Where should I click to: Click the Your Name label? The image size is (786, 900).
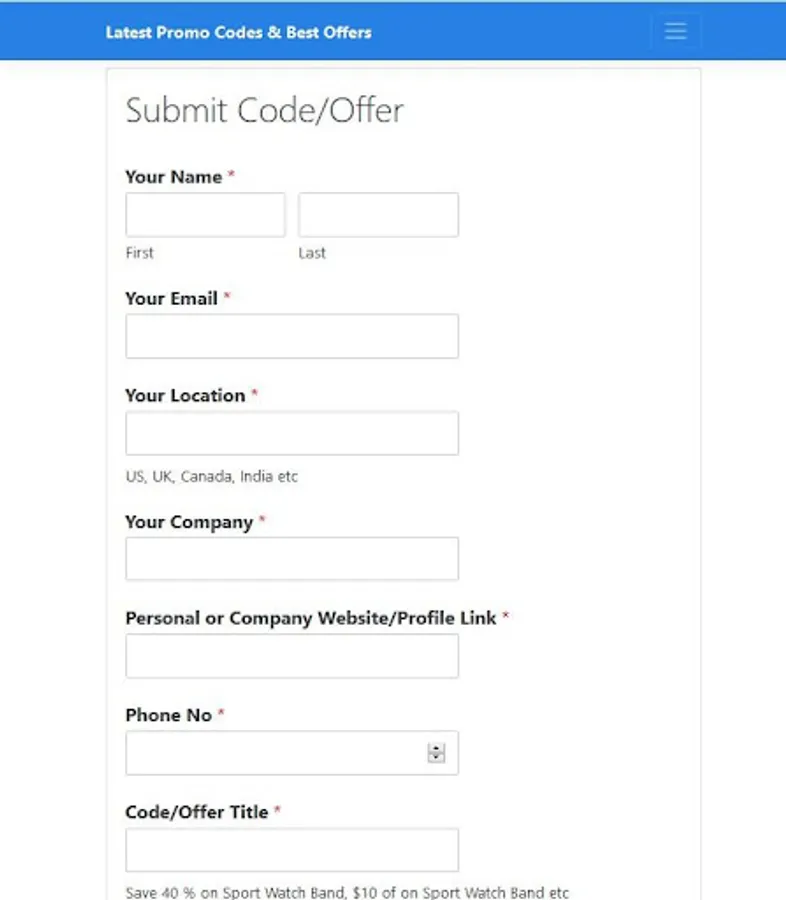click(x=173, y=177)
